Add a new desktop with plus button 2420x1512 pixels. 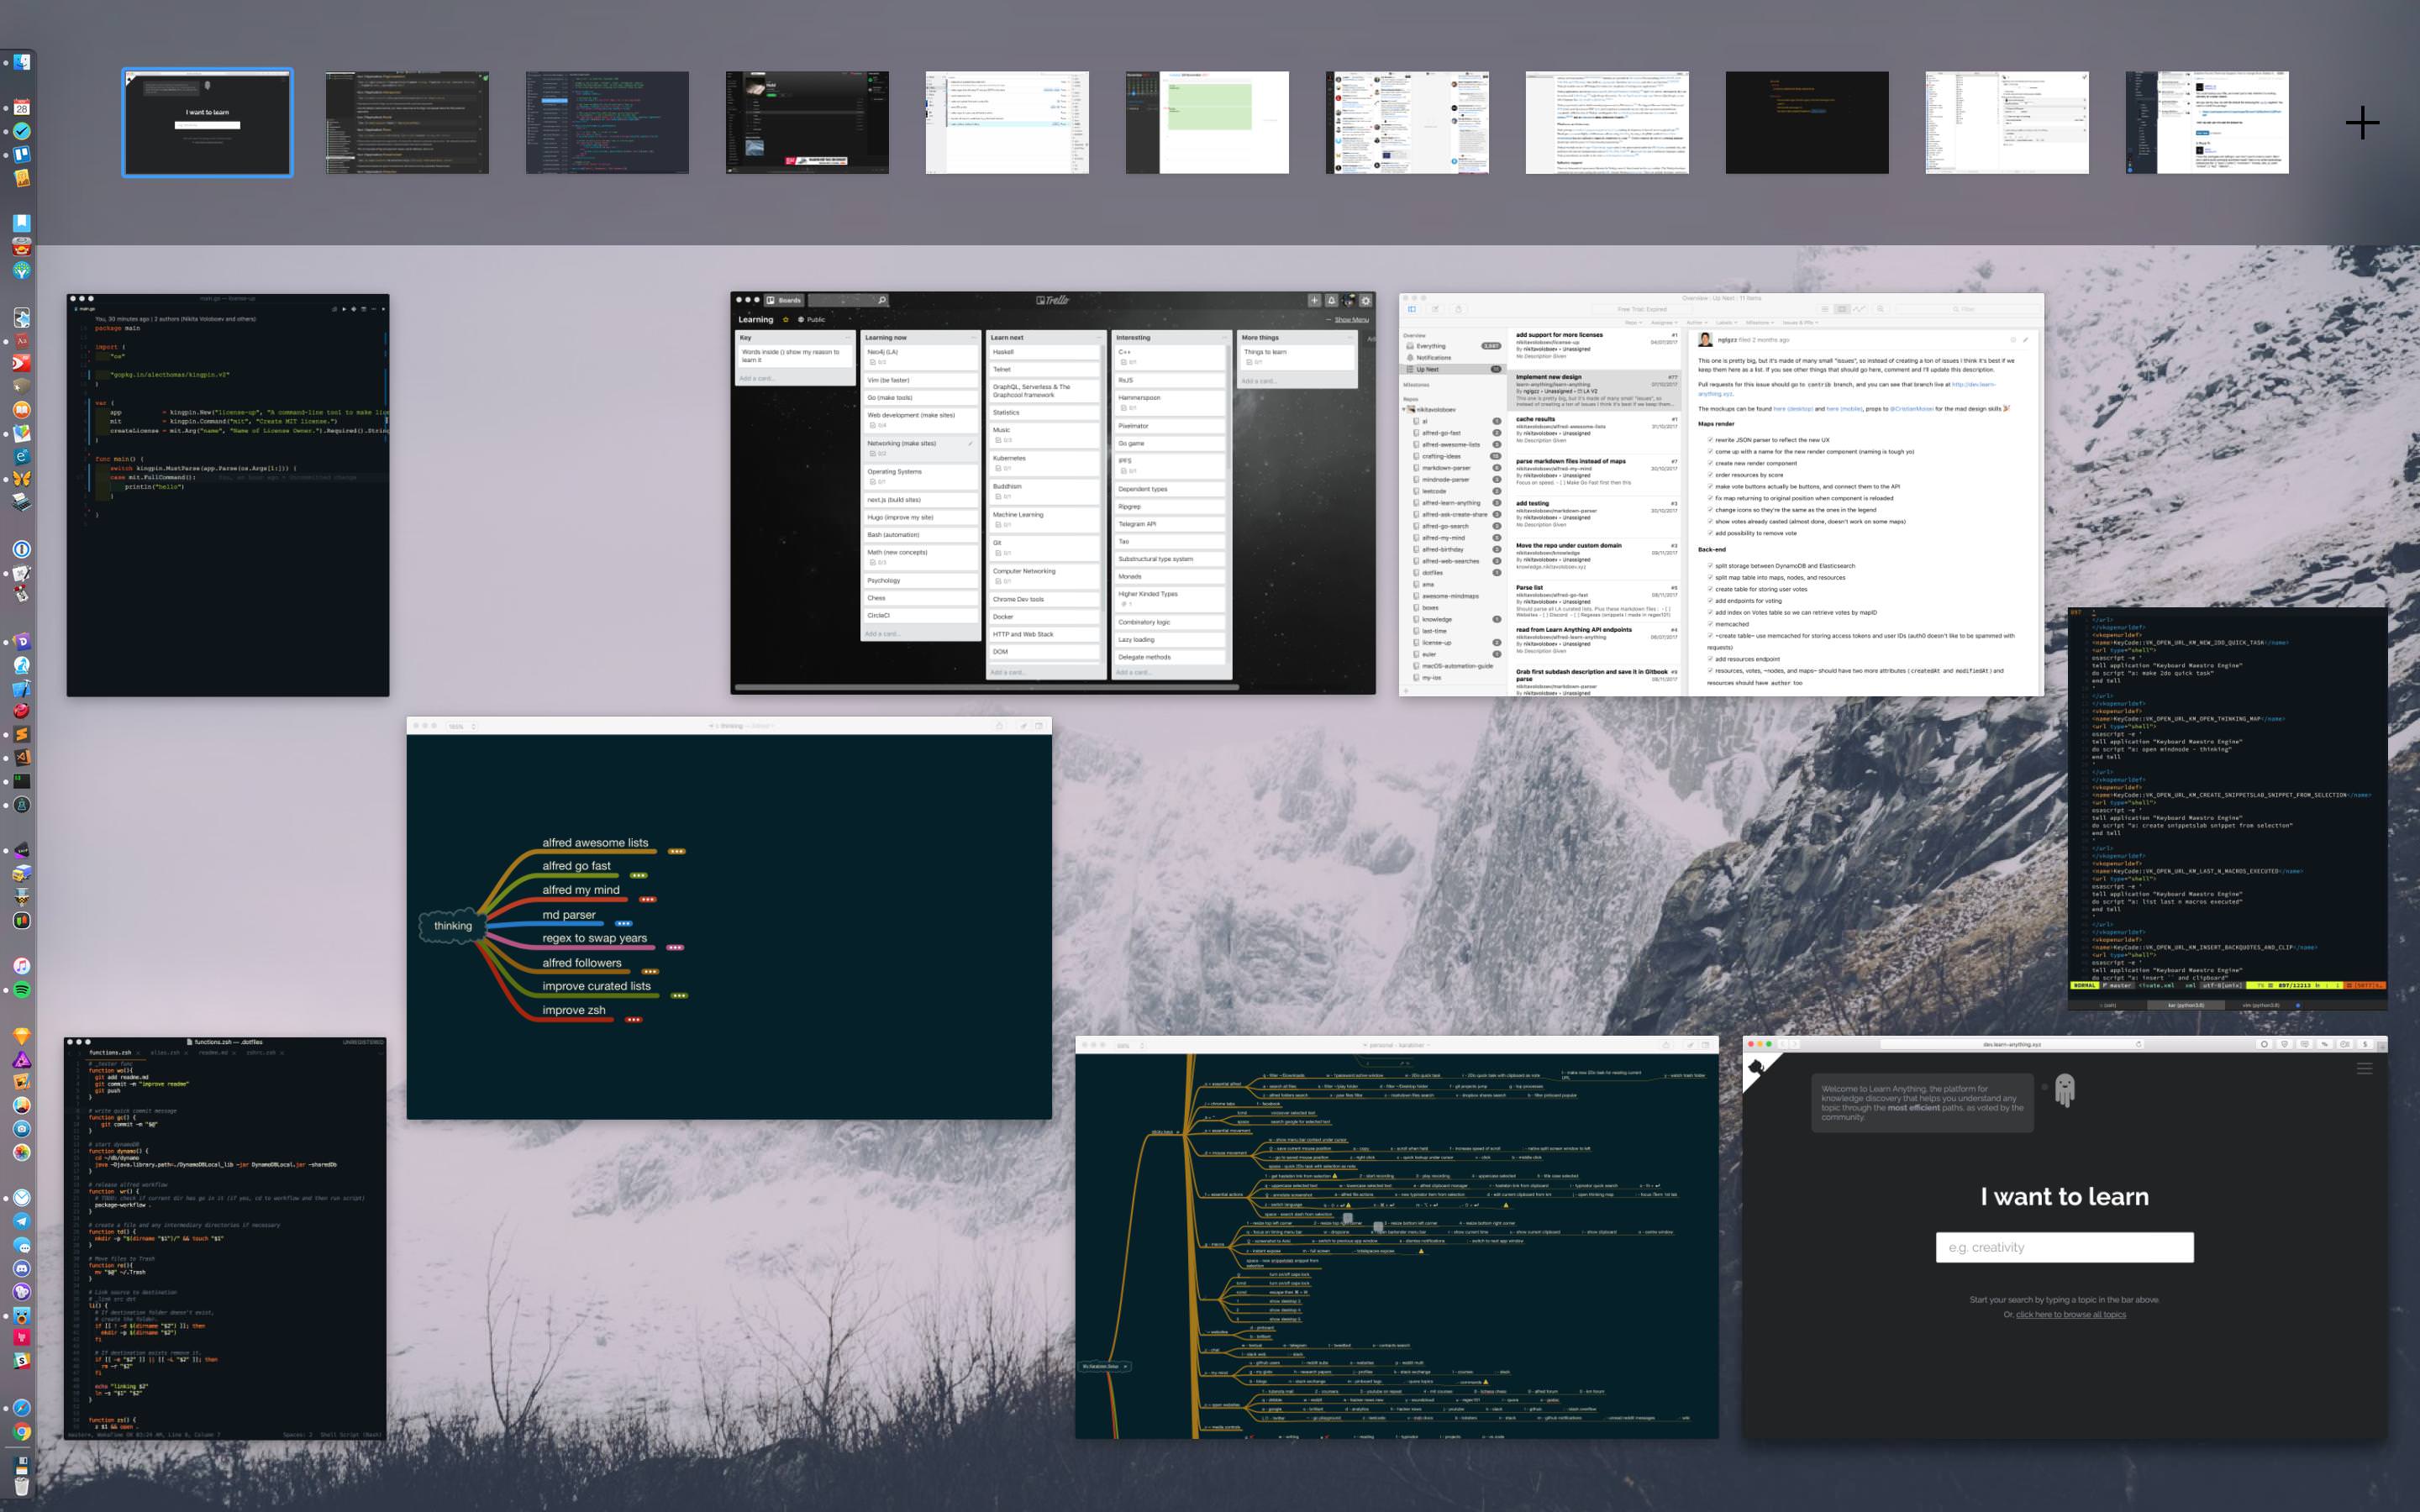pyautogui.click(x=2362, y=123)
